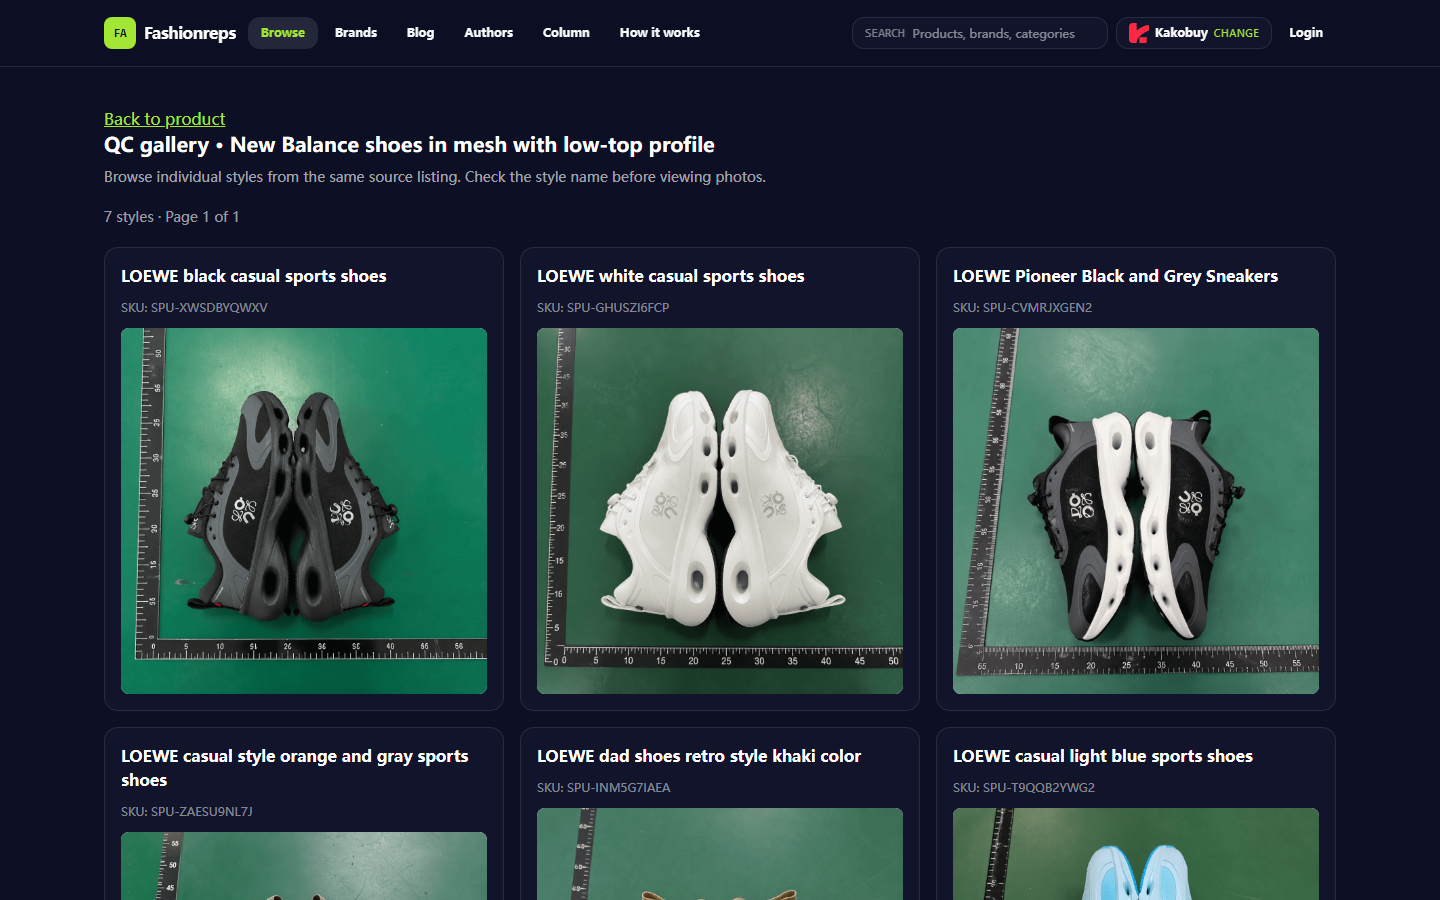
Task: Focus the Products, brands, categories search field
Action: 980,33
